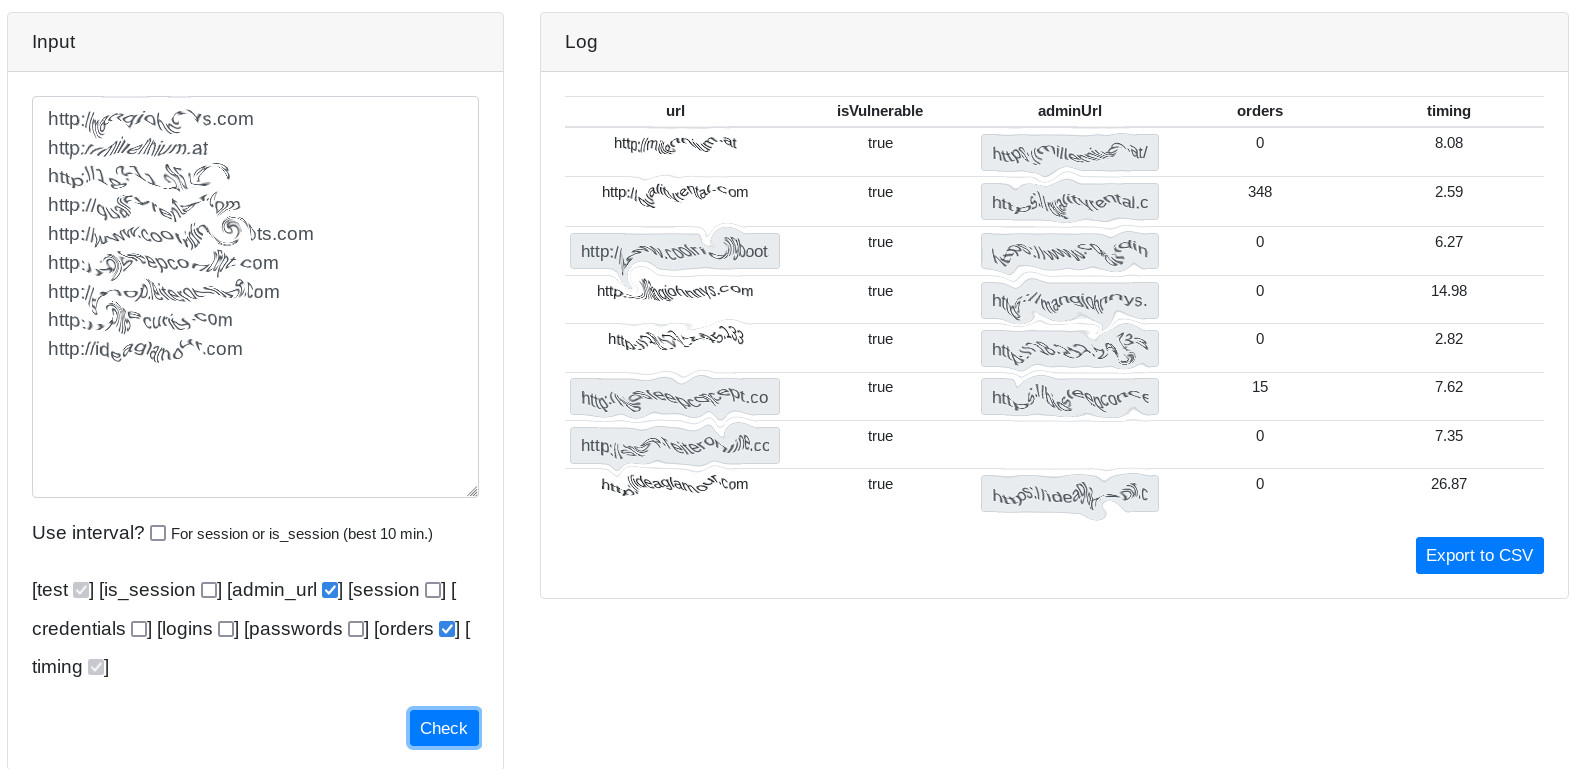This screenshot has height=769, width=1571.
Task: Click url badge in row with 15 orders
Action: 674,397
